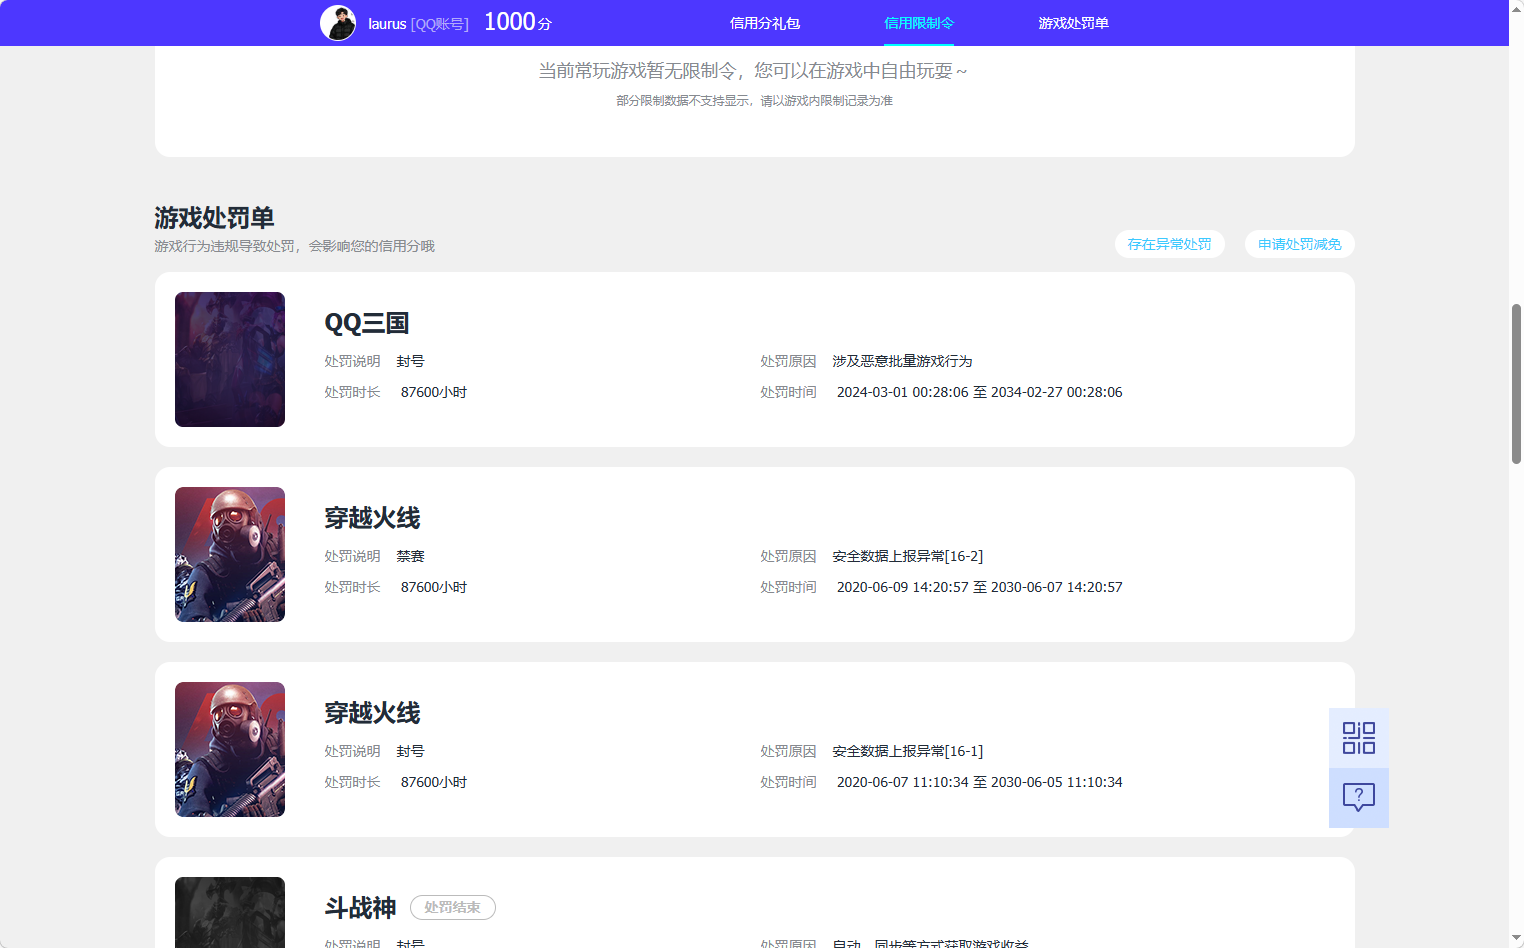The width and height of the screenshot is (1524, 948).
Task: Click the 申请处罚减免 button
Action: [x=1299, y=244]
